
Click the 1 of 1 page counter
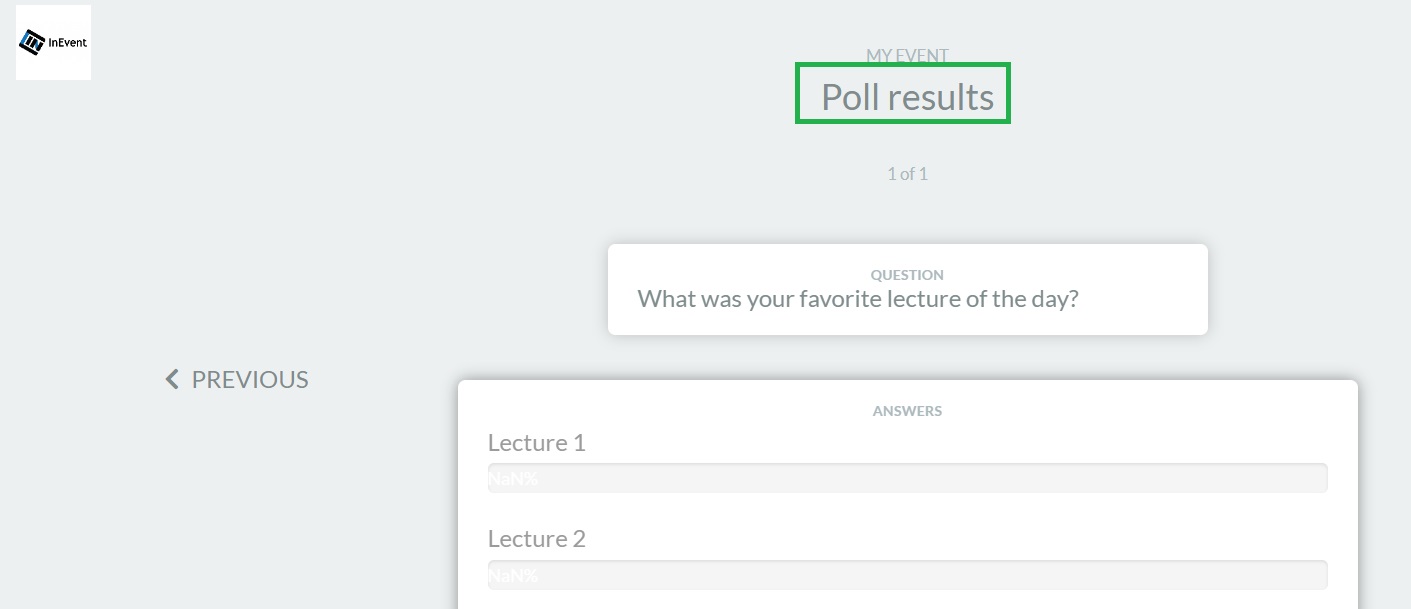pyautogui.click(x=907, y=174)
